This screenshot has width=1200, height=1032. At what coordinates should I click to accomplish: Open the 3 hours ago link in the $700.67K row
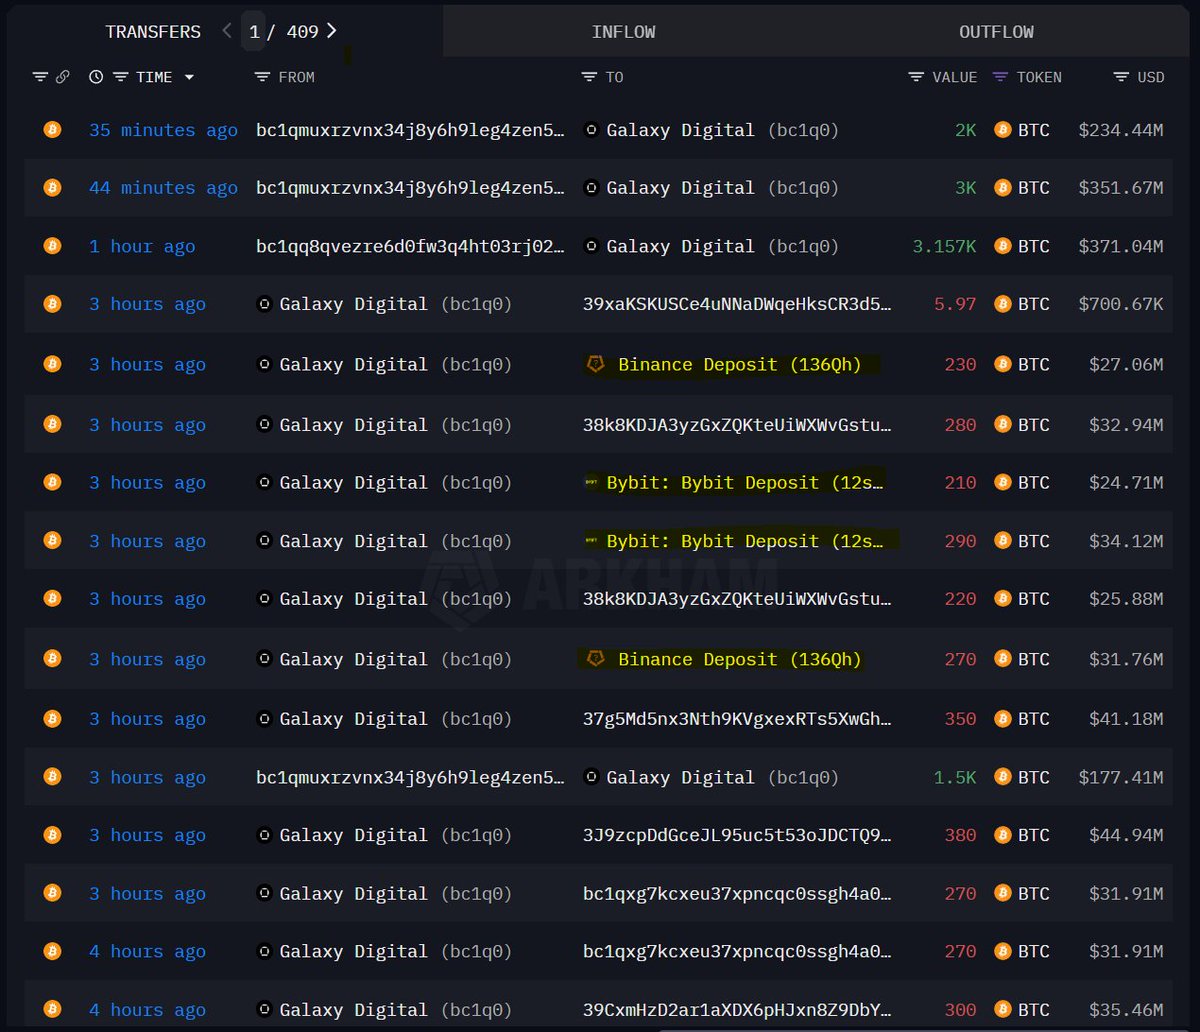(147, 304)
